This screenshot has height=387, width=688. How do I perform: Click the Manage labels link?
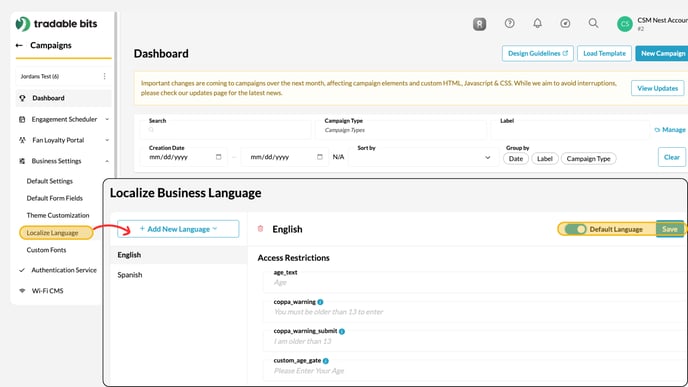coord(670,130)
